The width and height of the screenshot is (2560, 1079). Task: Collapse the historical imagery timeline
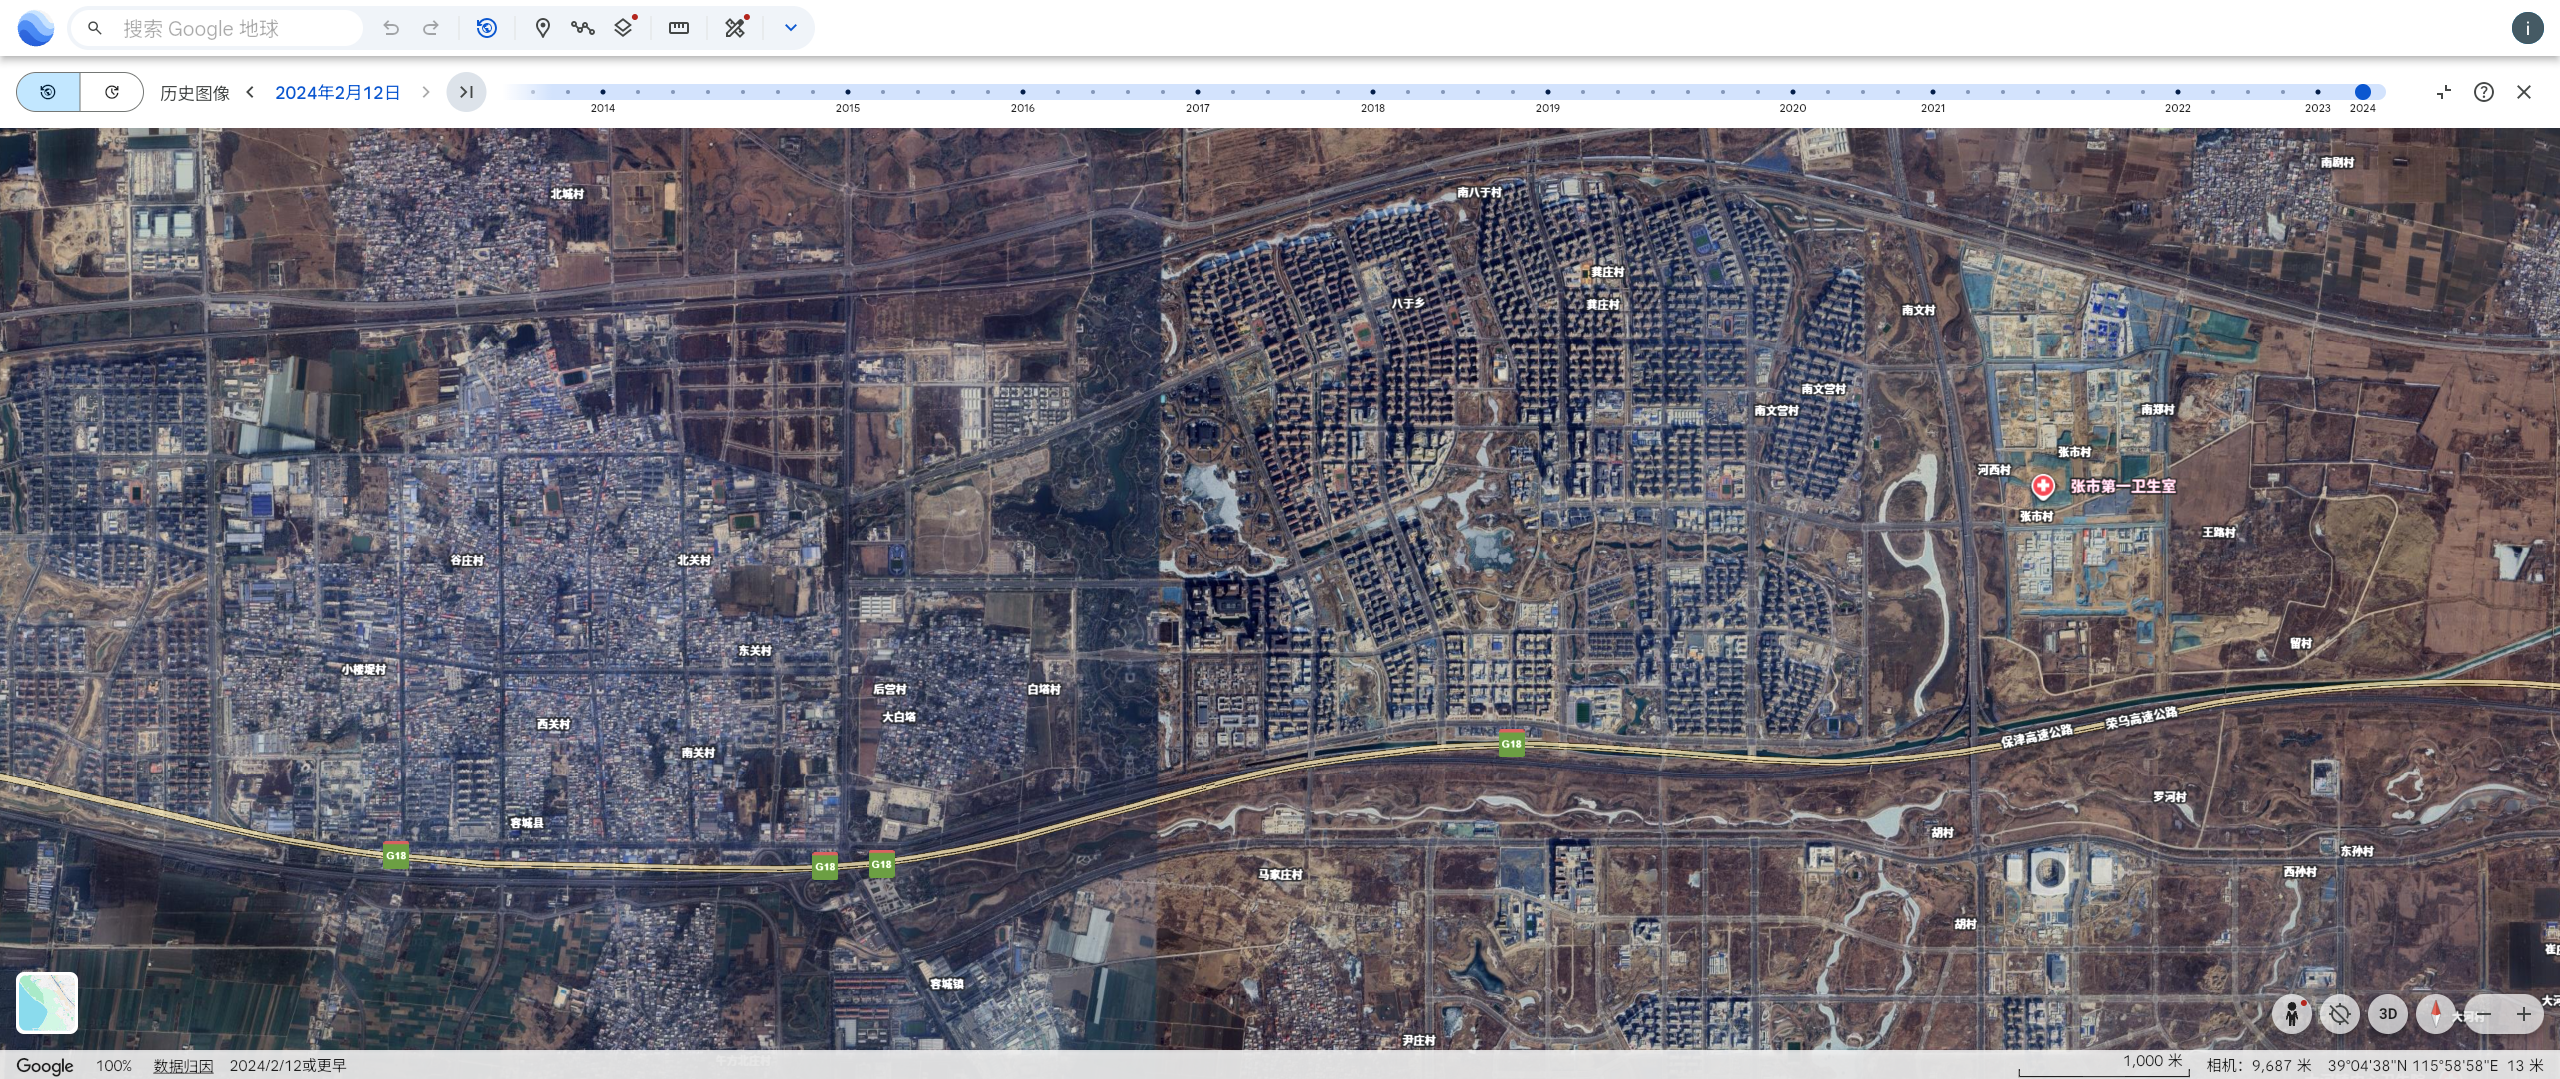tap(2443, 92)
